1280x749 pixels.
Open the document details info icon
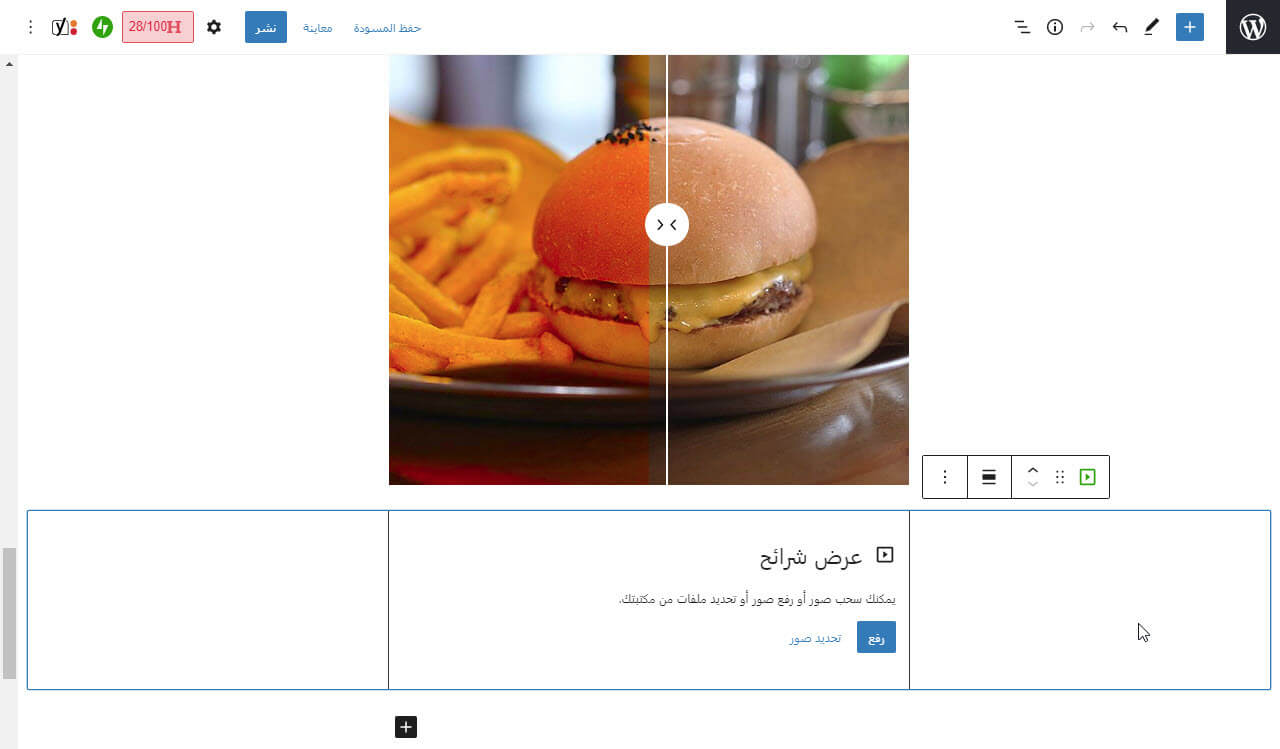[1054, 27]
